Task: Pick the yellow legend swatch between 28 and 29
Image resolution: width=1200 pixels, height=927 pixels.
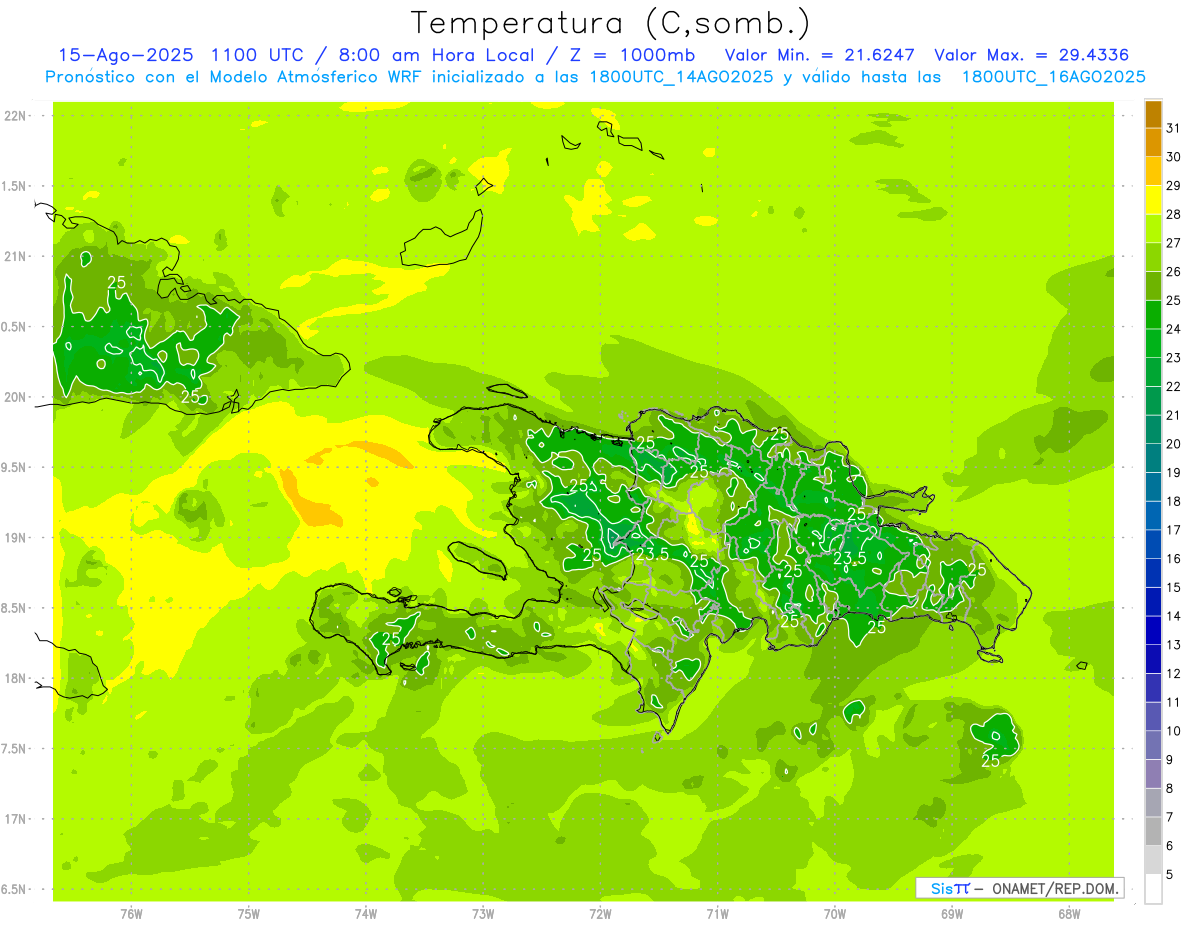Action: tap(1153, 200)
